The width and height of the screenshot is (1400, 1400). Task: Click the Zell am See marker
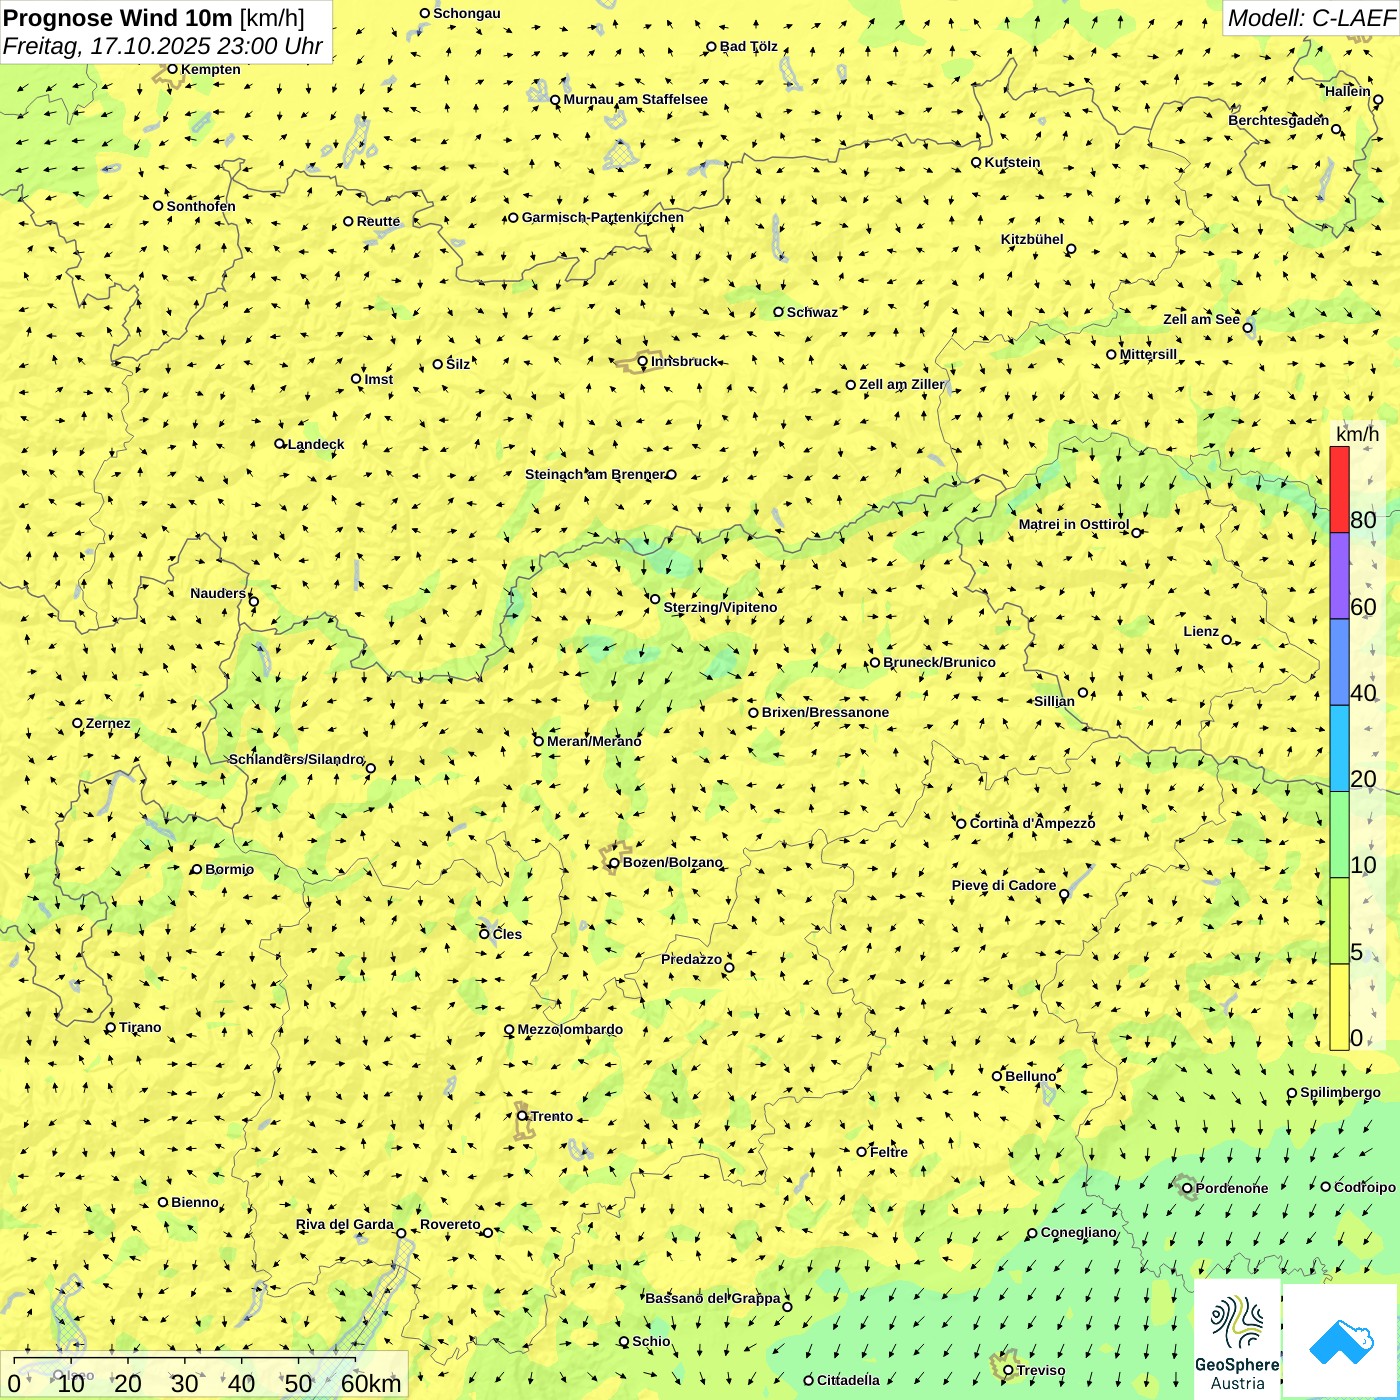[x=1247, y=327]
